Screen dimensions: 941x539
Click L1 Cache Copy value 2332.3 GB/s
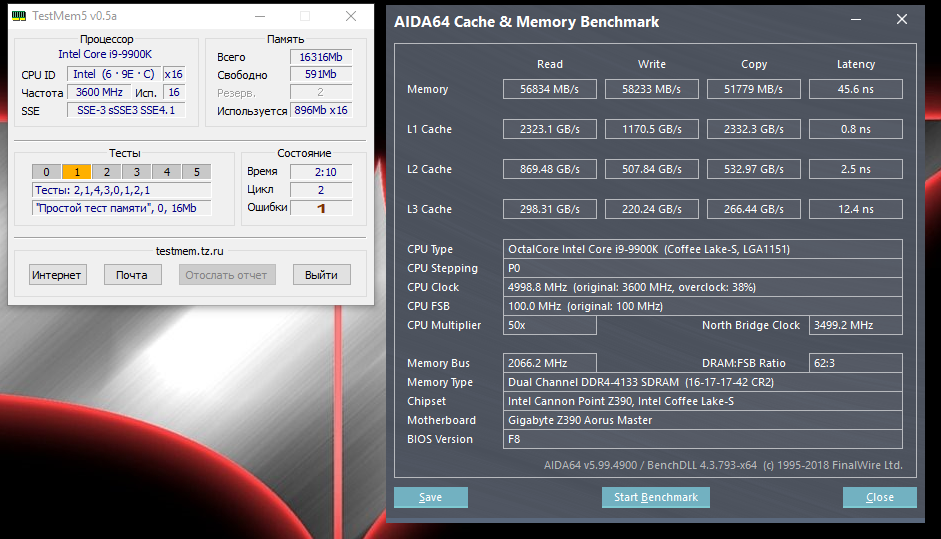click(754, 129)
